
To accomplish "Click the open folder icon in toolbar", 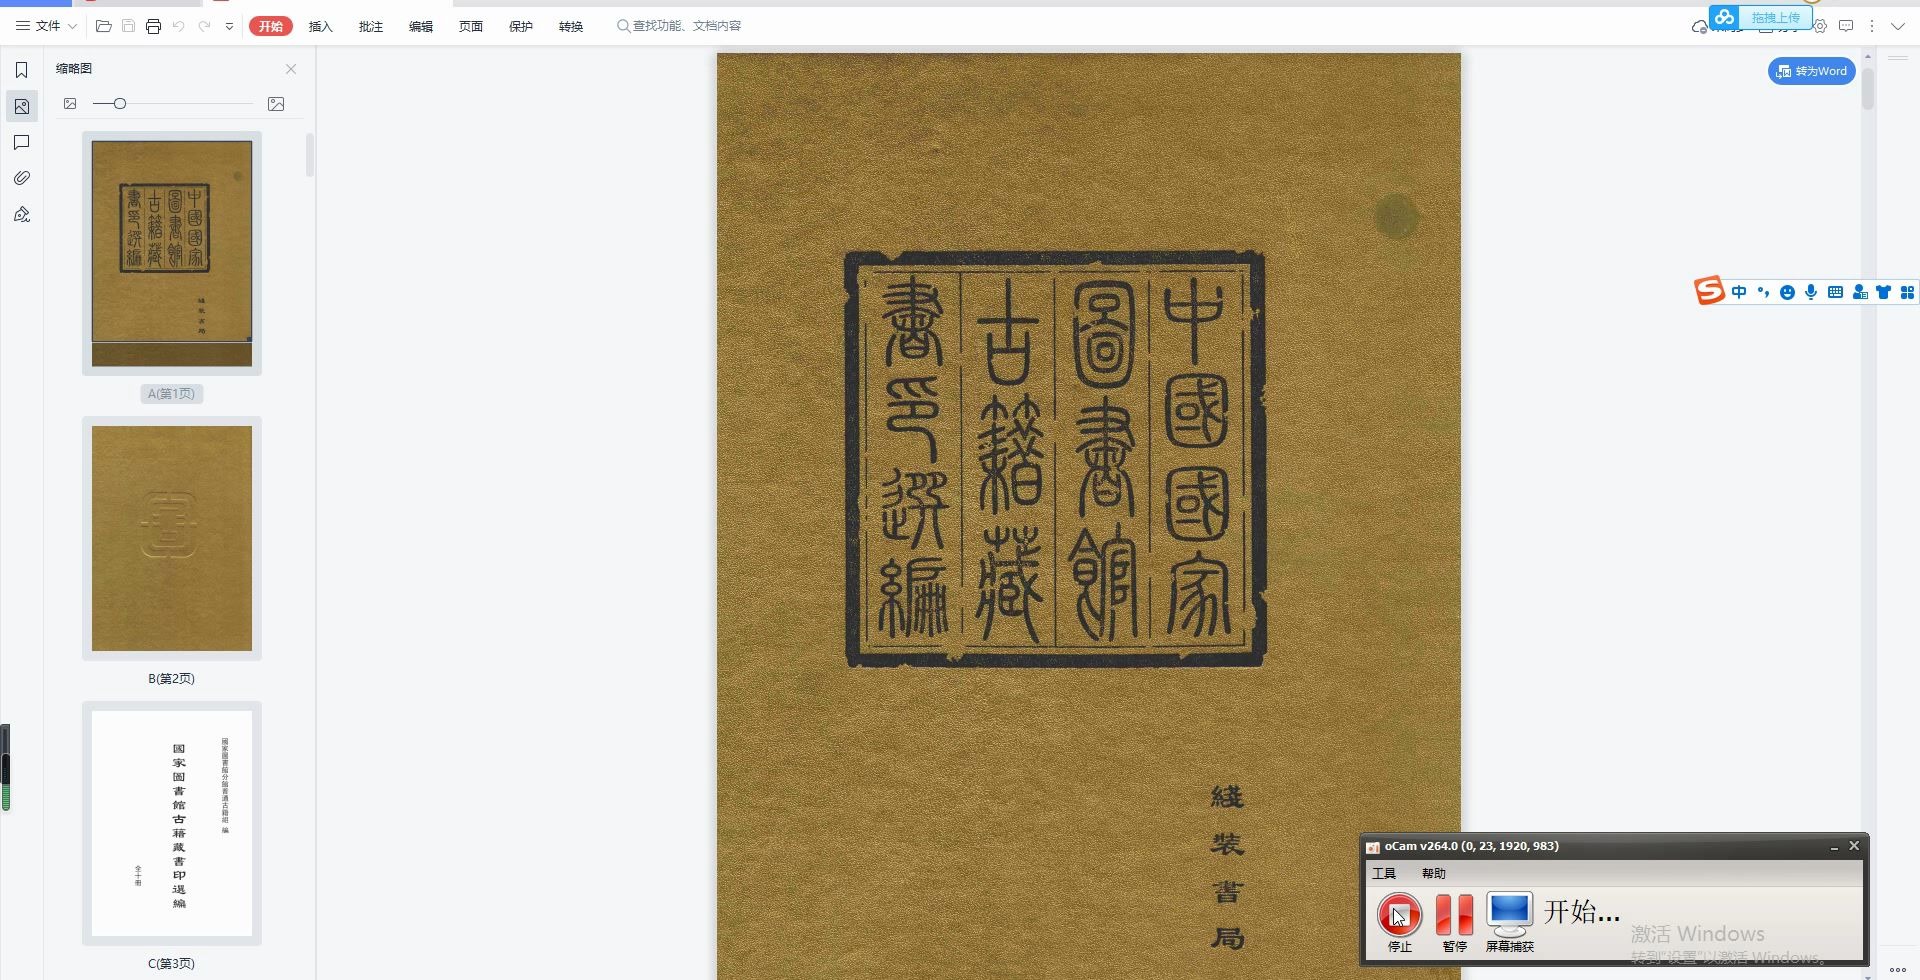I will pyautogui.click(x=103, y=26).
